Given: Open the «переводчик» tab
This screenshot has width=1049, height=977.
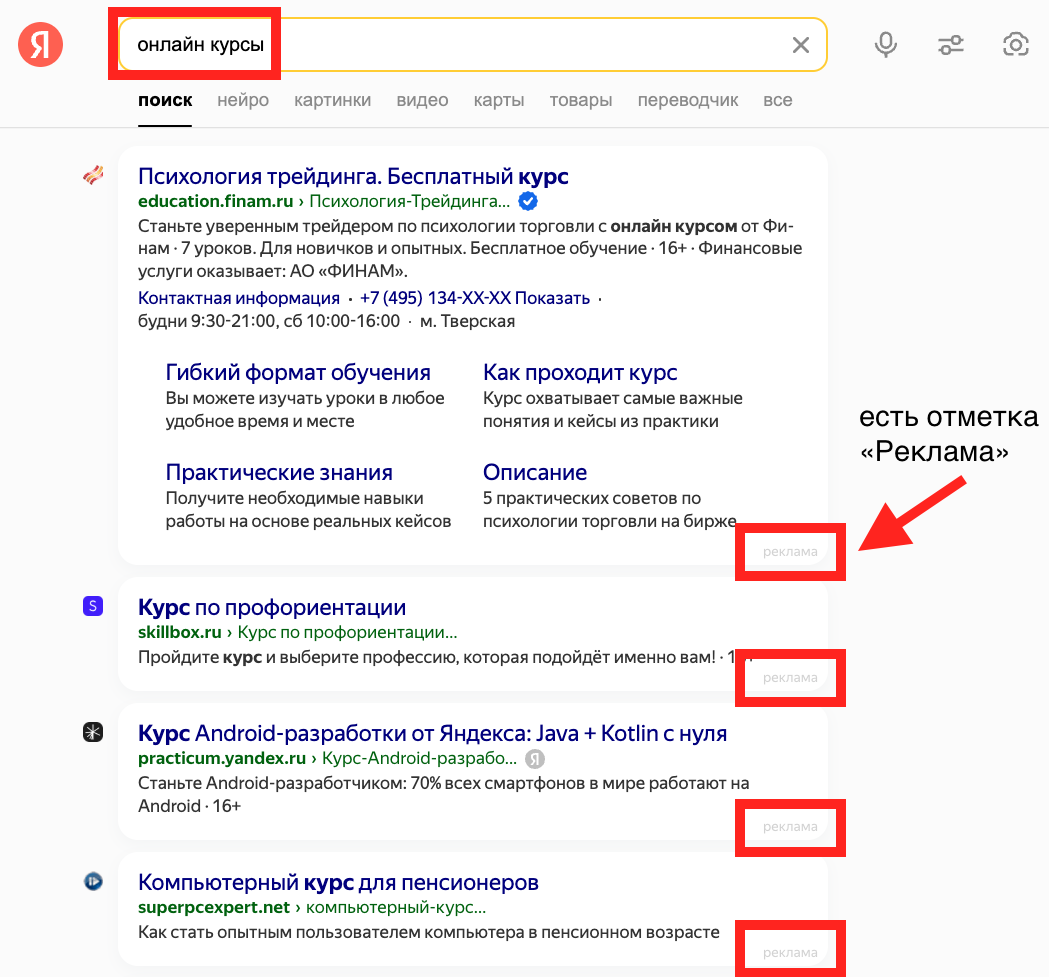Looking at the screenshot, I should tap(688, 100).
